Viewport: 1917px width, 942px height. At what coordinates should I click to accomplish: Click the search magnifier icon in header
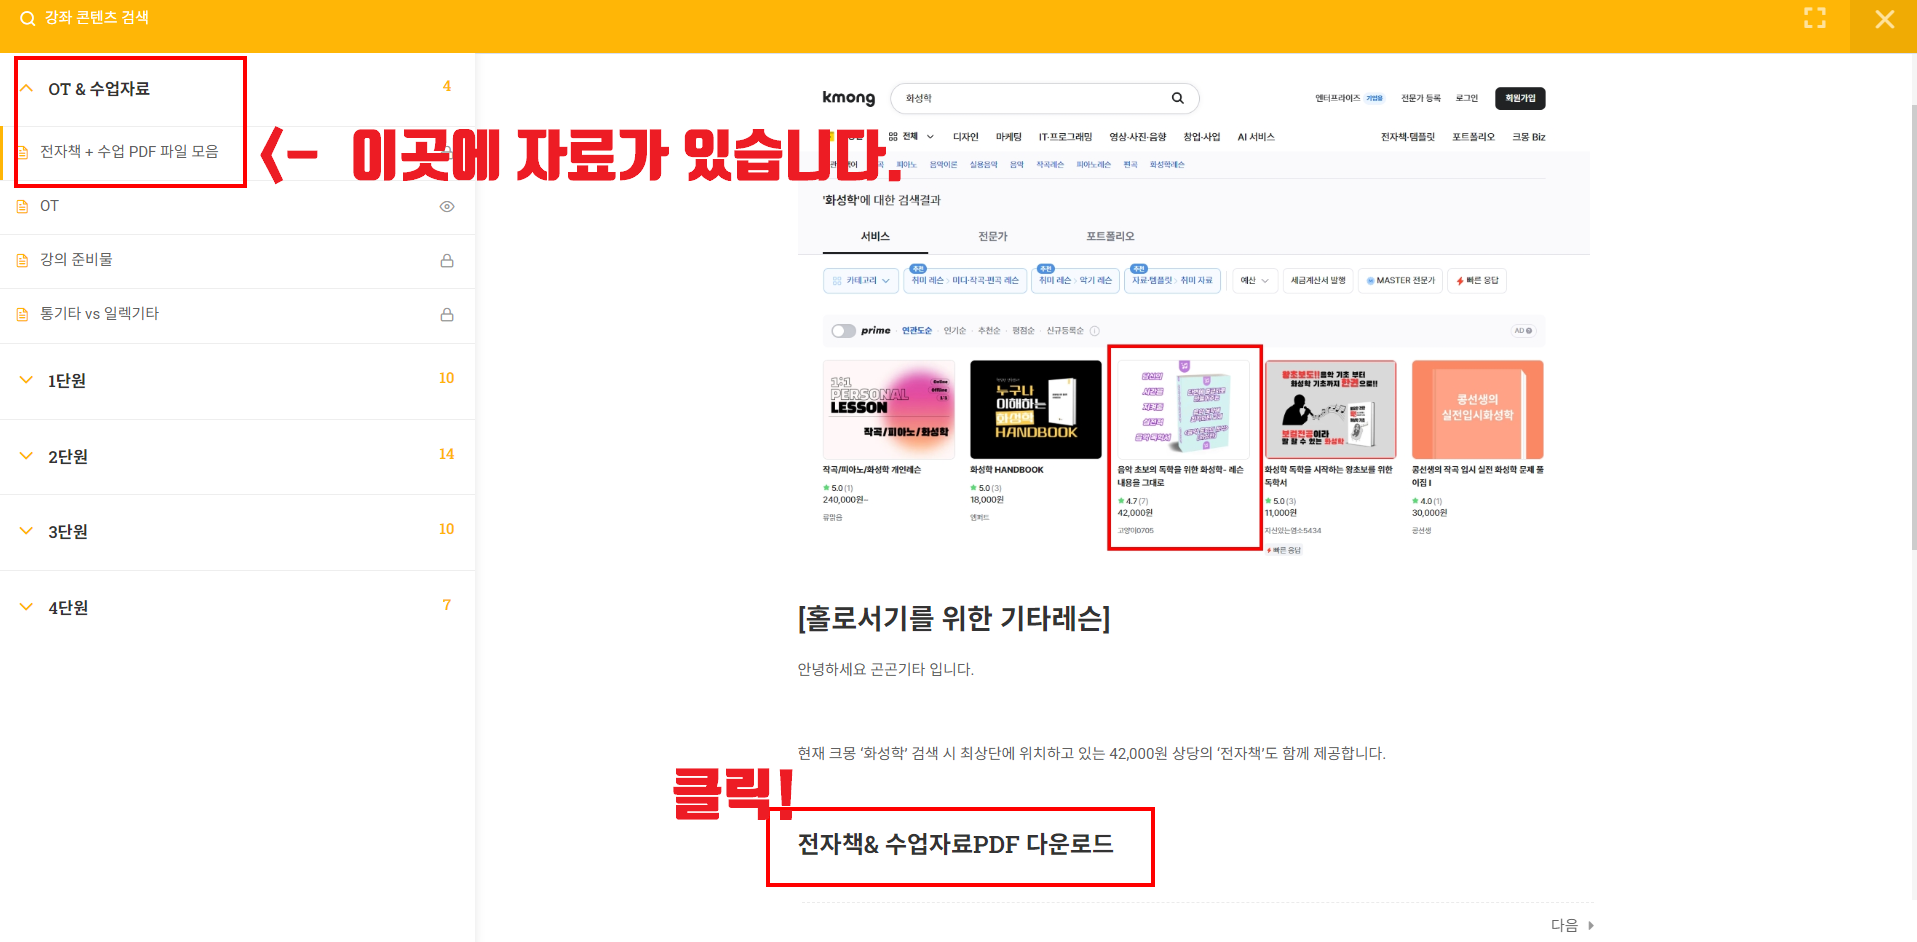27,18
